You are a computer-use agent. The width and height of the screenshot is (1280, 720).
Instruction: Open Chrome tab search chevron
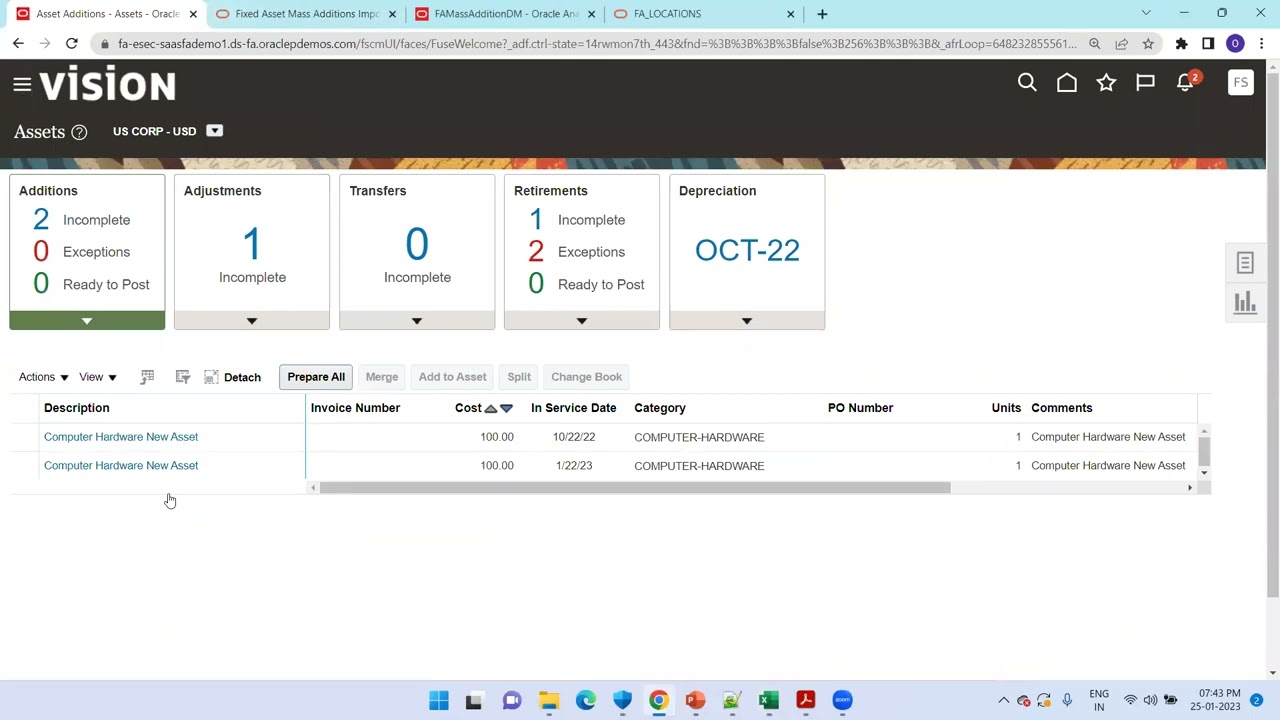(x=1146, y=13)
